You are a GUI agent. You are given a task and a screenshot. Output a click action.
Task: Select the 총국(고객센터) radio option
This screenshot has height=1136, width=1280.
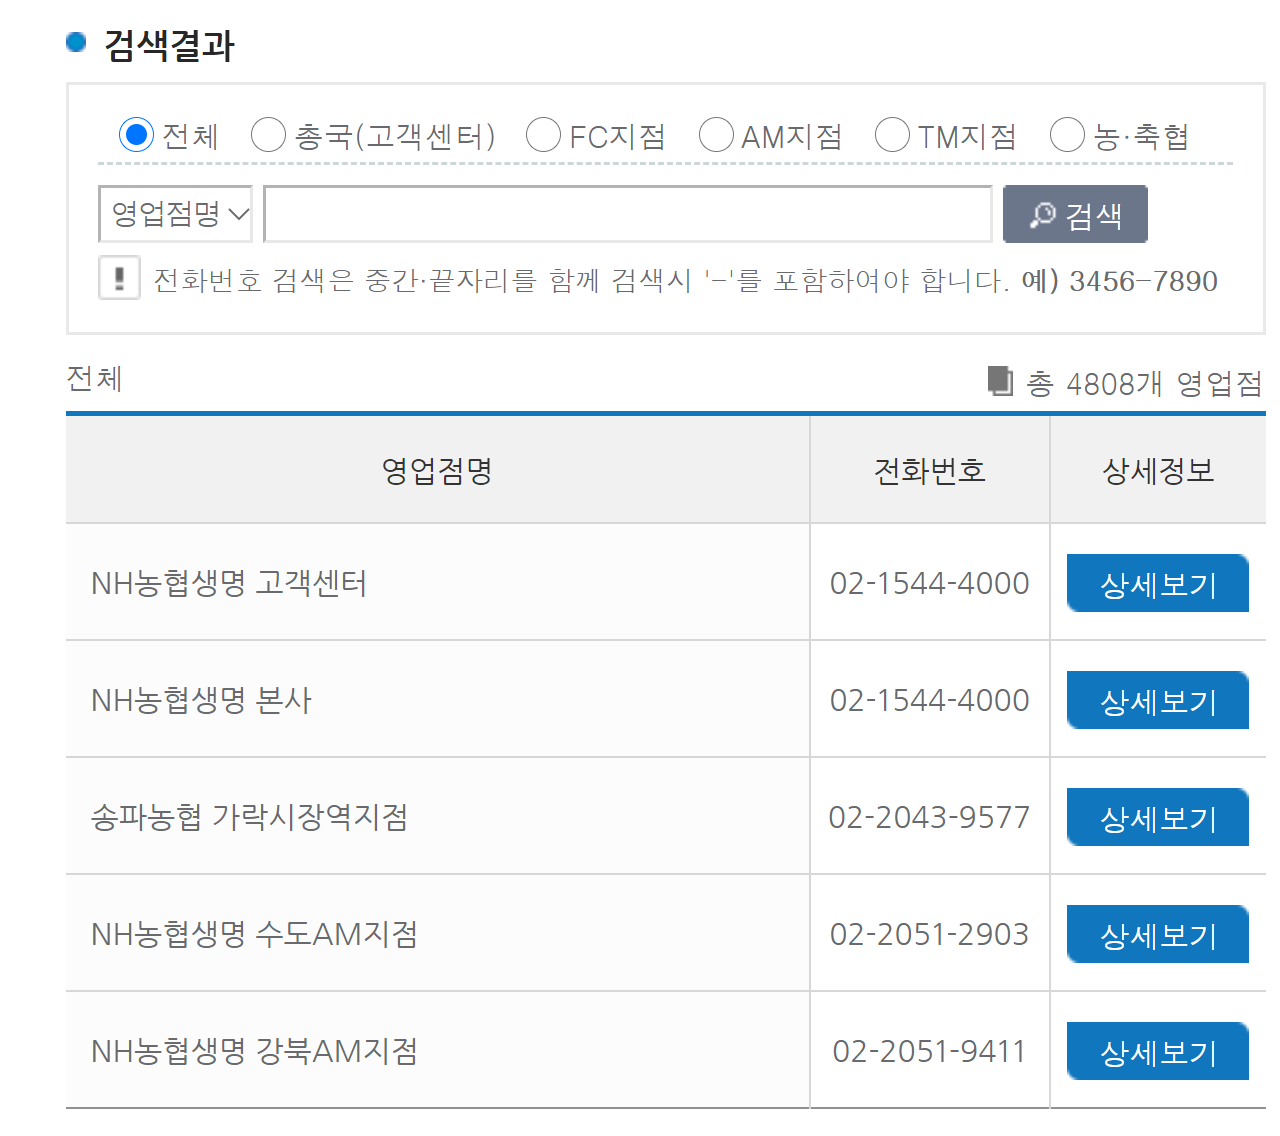(x=268, y=134)
